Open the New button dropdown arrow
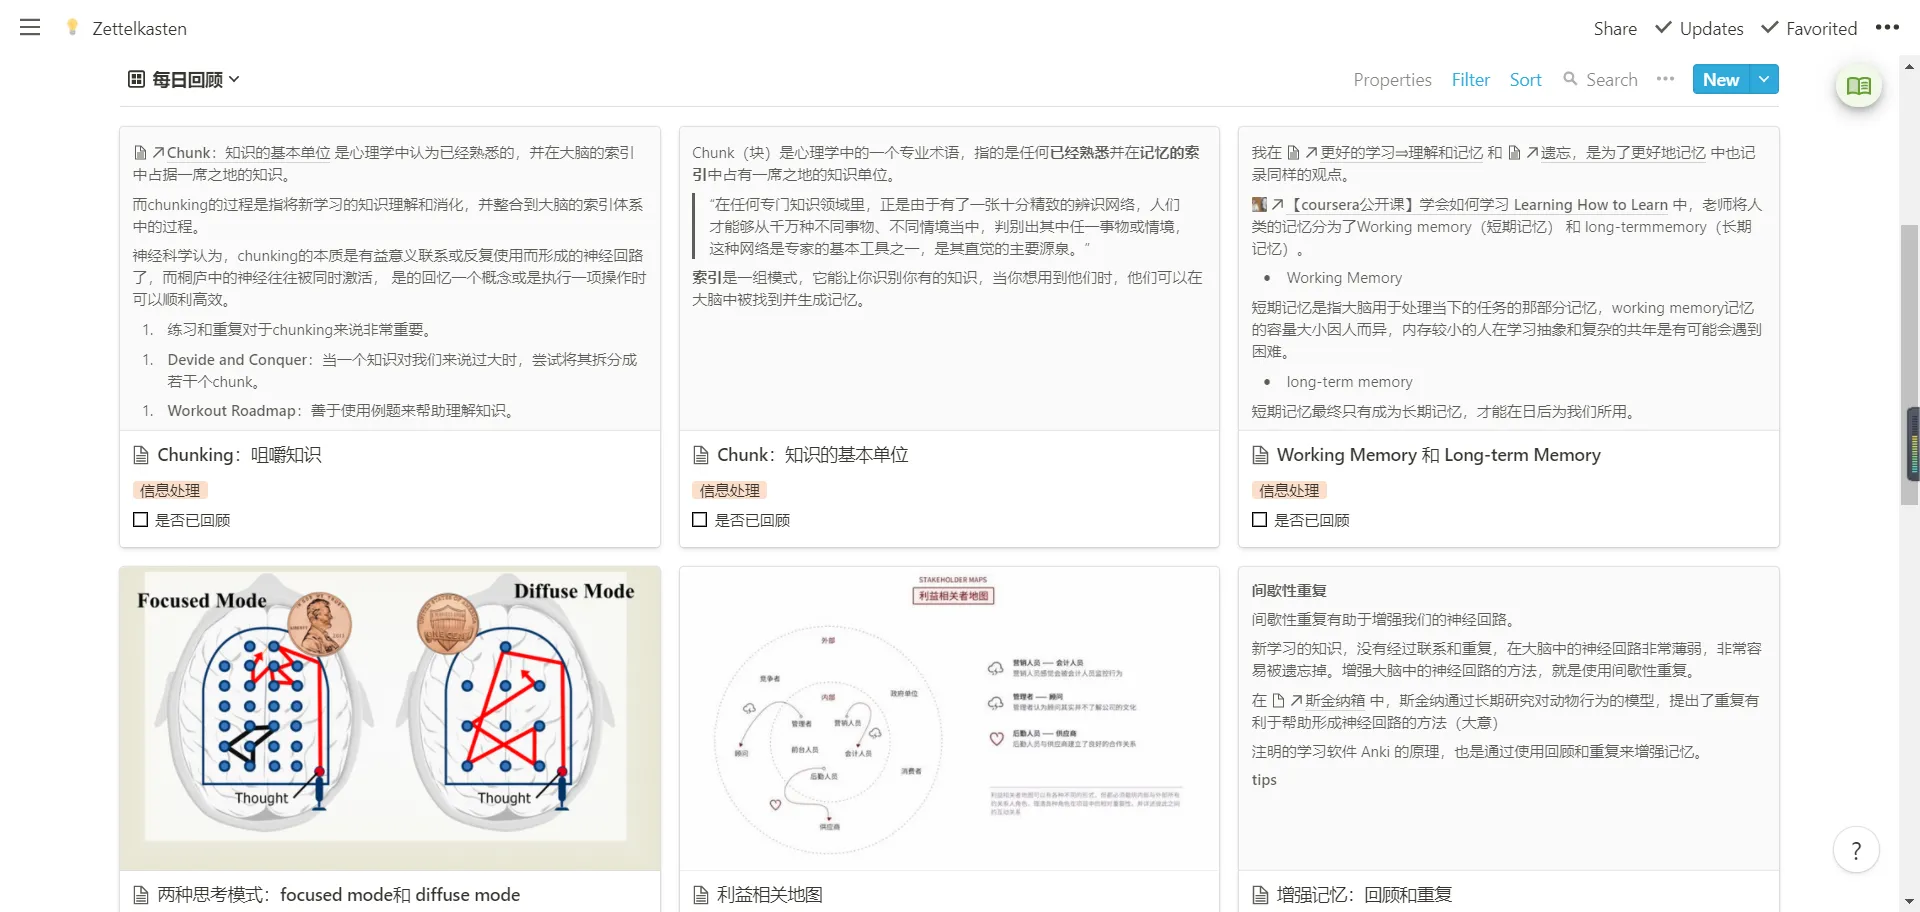This screenshot has width=1920, height=912. coord(1764,79)
